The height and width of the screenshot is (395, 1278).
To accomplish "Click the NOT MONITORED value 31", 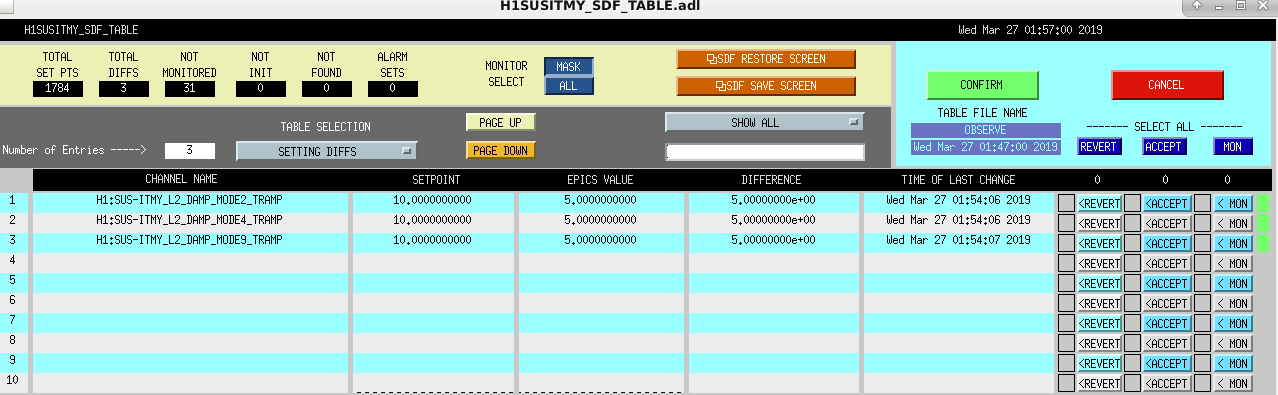I will [190, 89].
